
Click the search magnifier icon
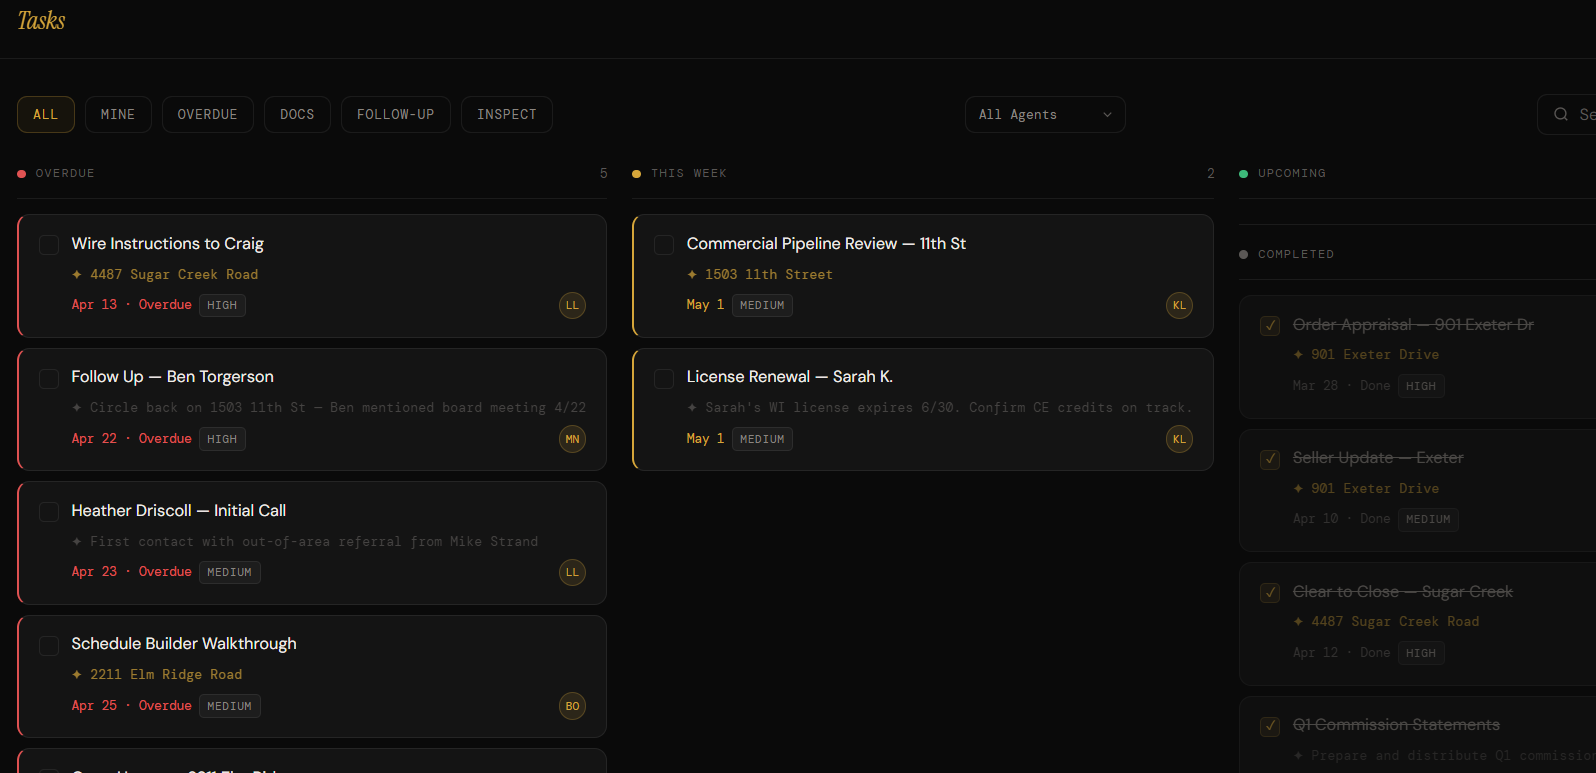[x=1561, y=115]
